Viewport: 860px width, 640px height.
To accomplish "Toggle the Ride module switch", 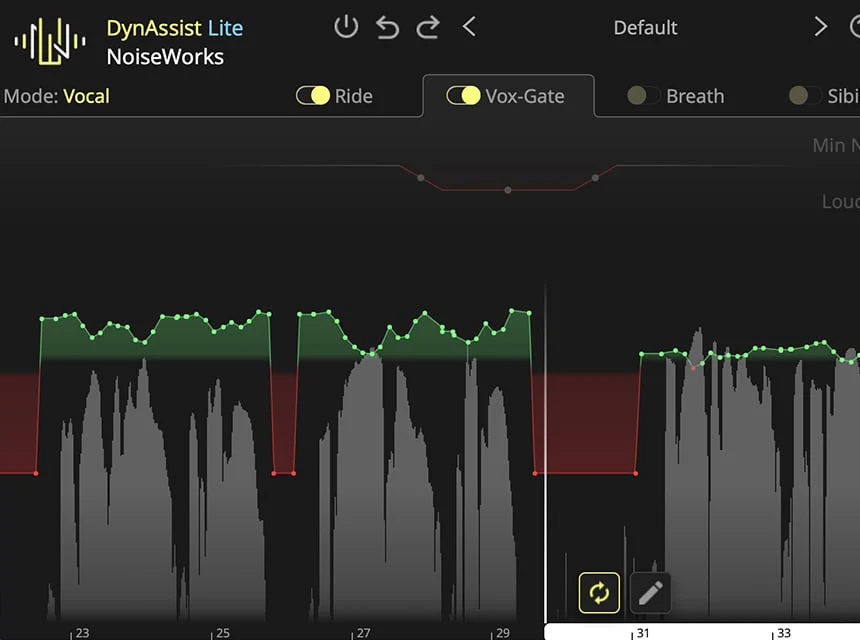I will click(313, 96).
